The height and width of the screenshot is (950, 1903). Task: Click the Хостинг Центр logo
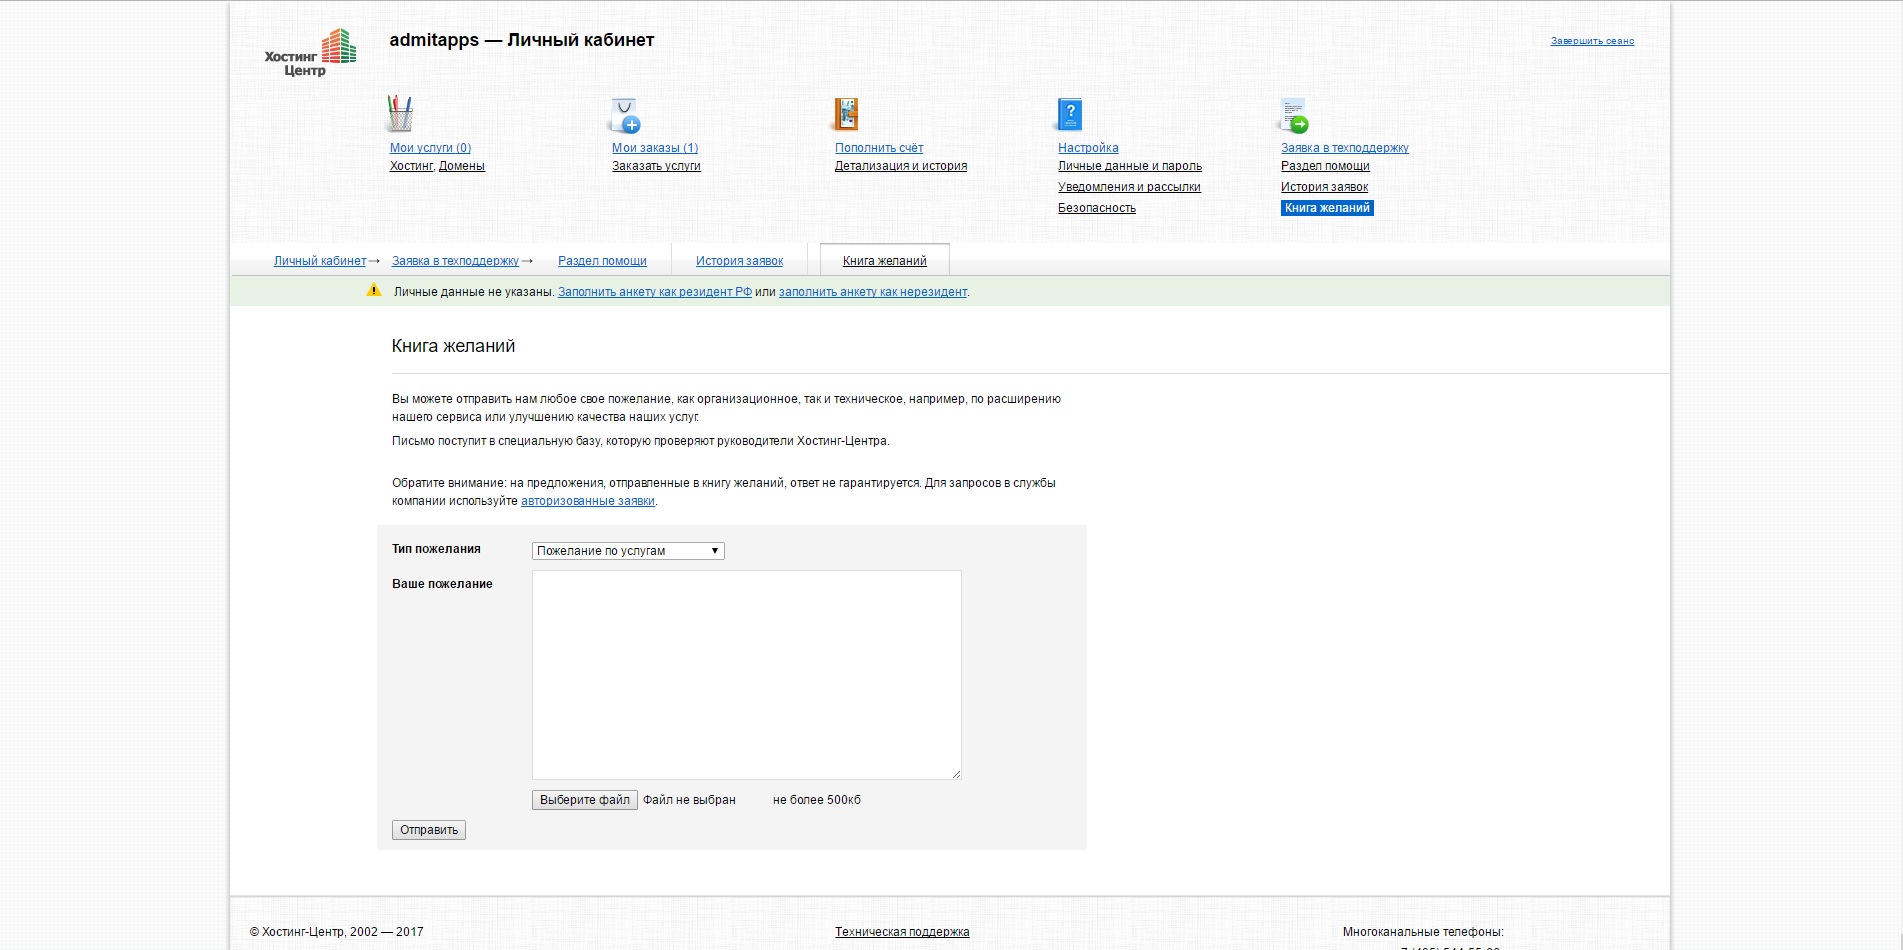(x=310, y=52)
